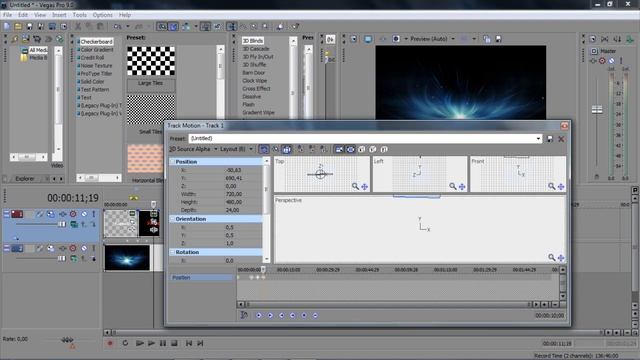Image resolution: width=640 pixels, height=360 pixels.
Task: Click the zoom magnifier in Top view
Action: 356,187
